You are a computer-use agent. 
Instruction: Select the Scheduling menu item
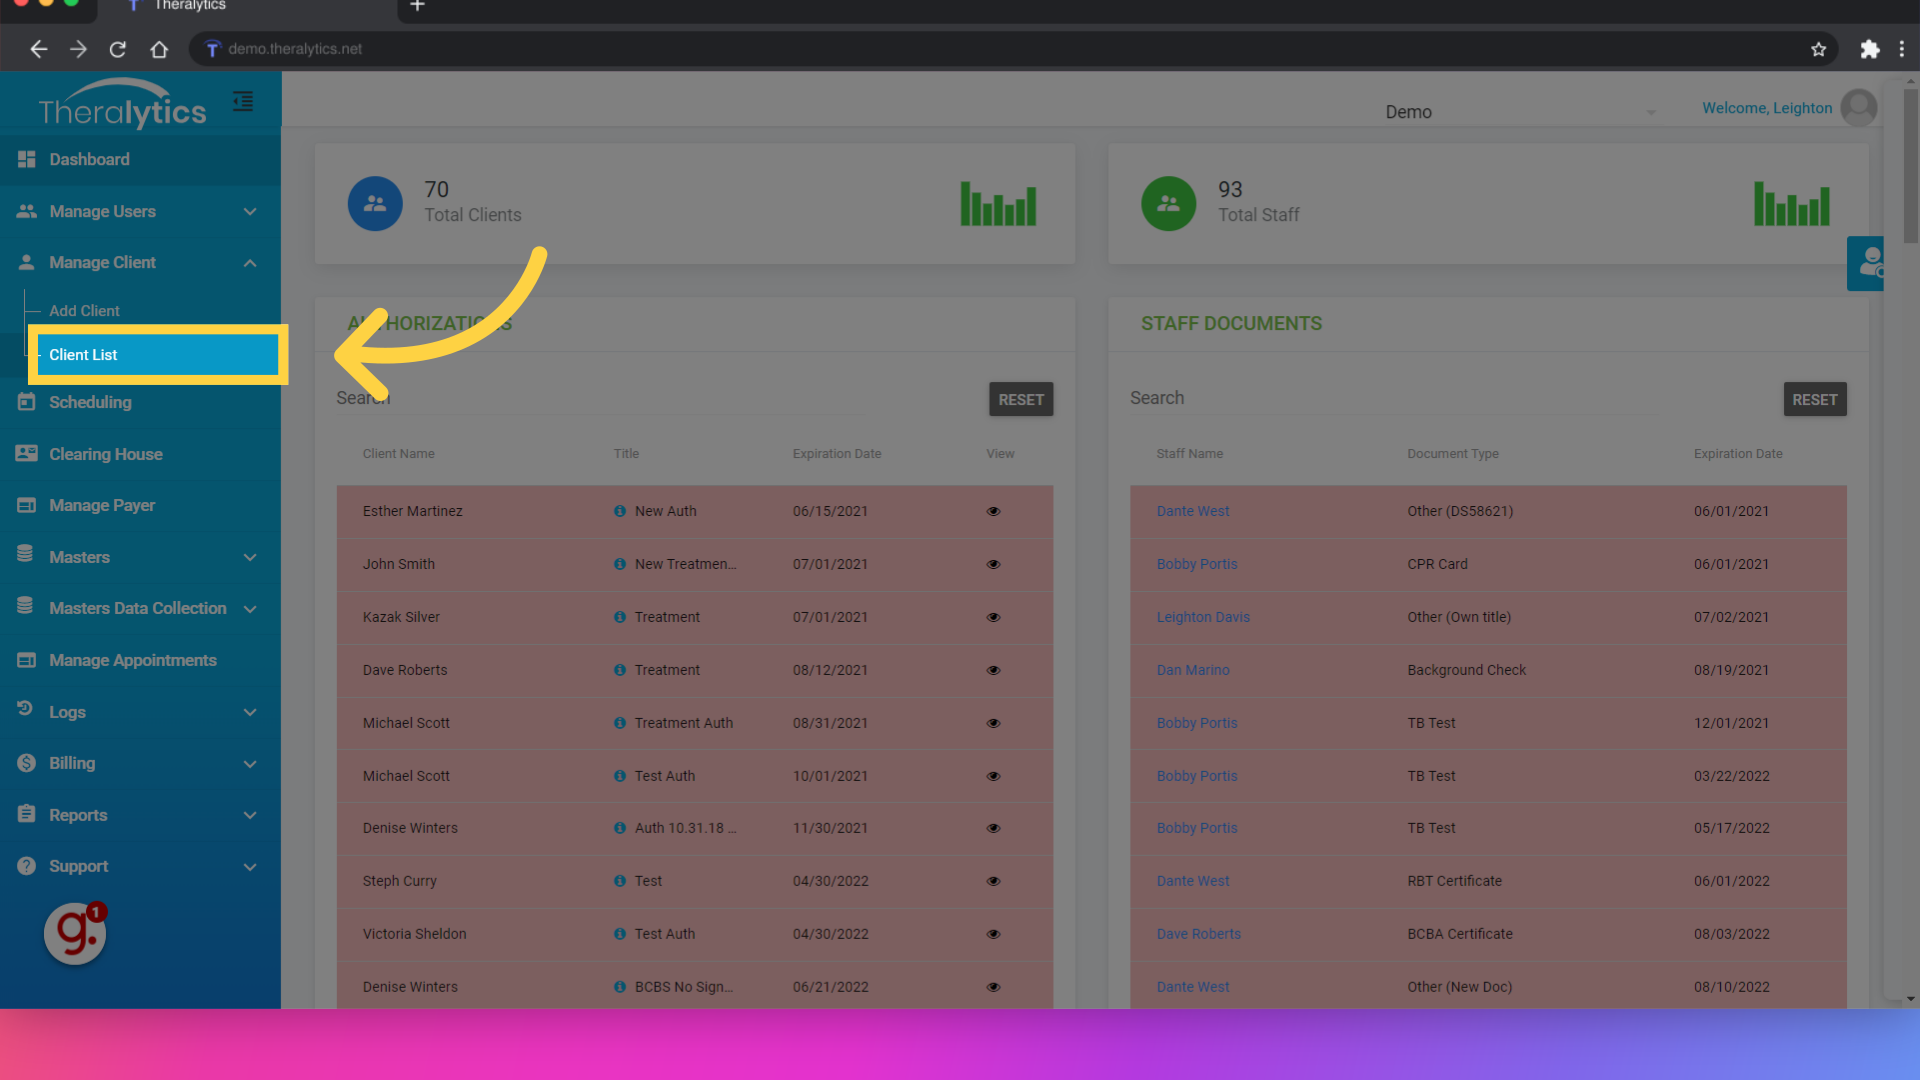[90, 402]
